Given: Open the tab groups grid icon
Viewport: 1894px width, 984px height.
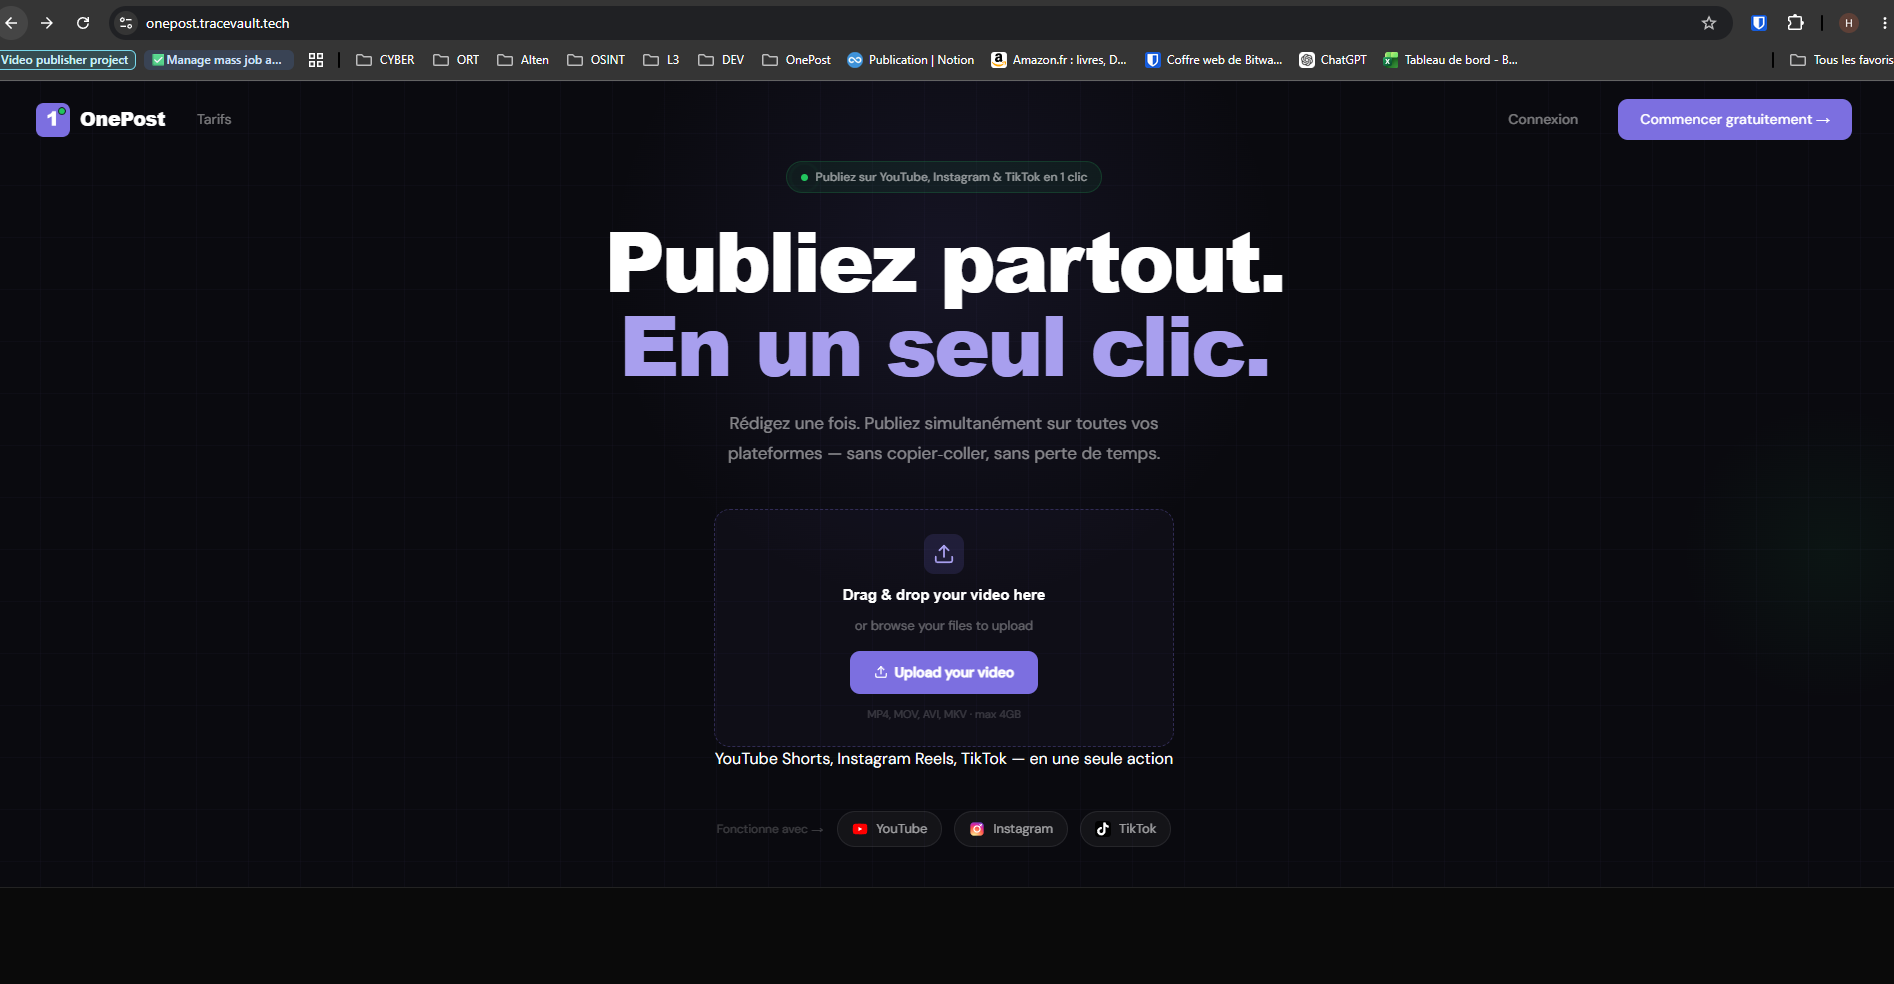Looking at the screenshot, I should (316, 60).
